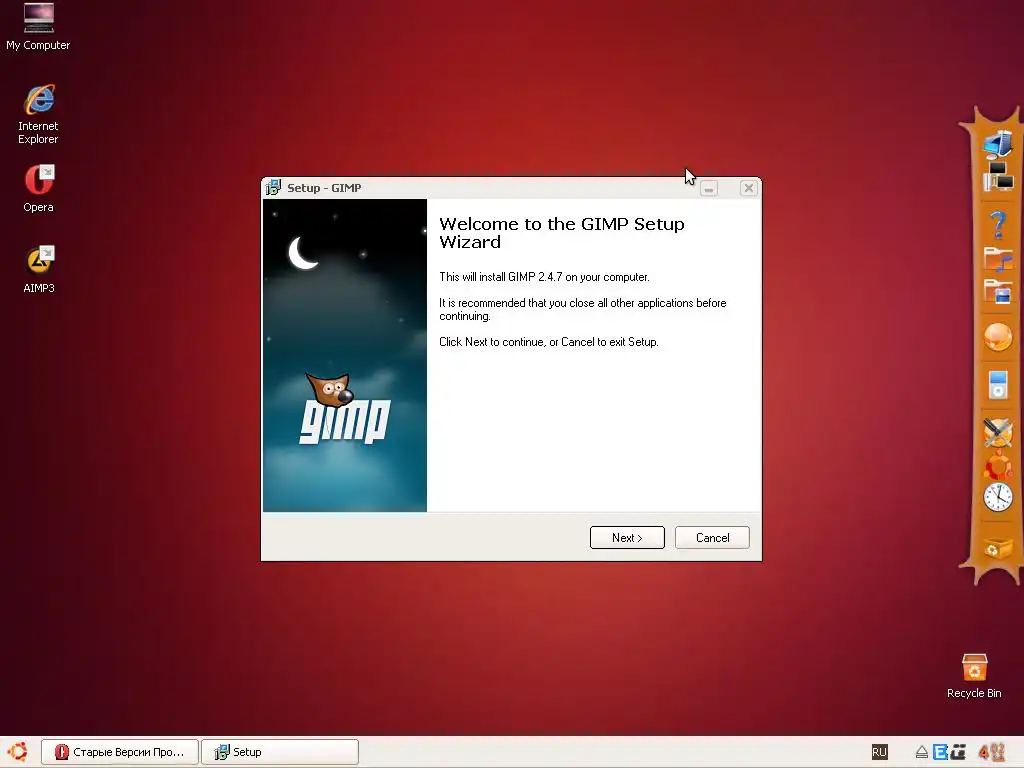Click the setup icon in the GIMP title bar
Viewport: 1024px width, 768px height.
coord(274,187)
